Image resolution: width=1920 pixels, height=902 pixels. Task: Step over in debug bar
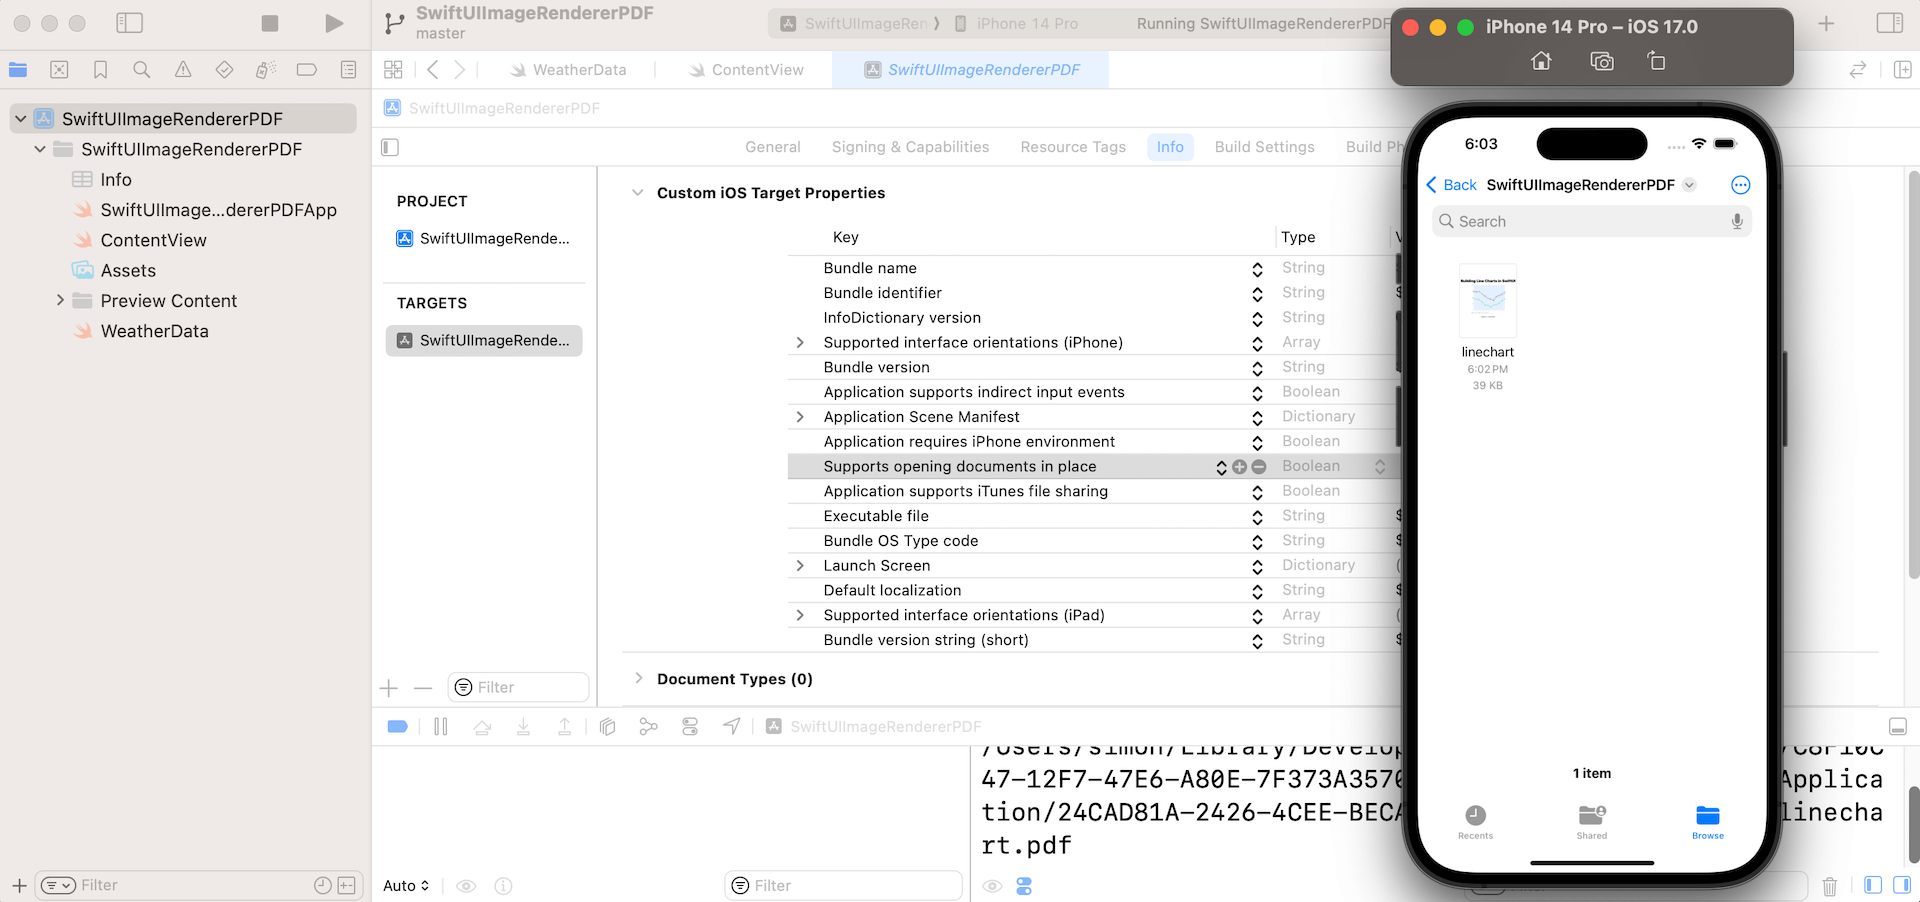(x=482, y=727)
